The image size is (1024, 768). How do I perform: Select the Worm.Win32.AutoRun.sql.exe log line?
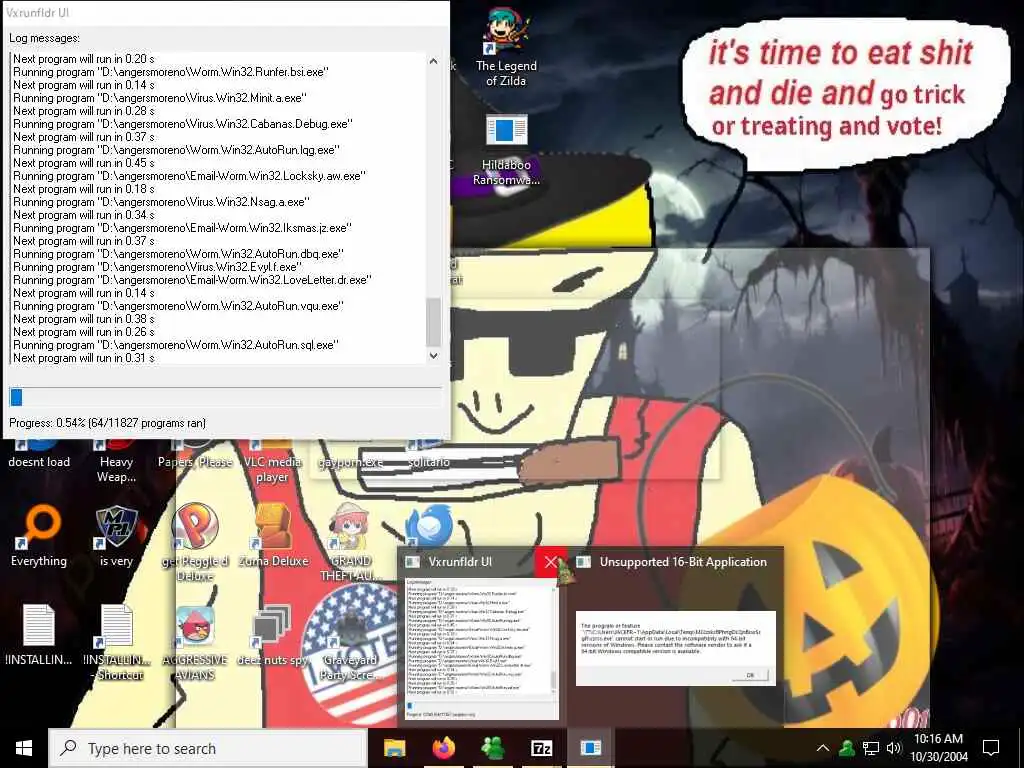tap(176, 345)
